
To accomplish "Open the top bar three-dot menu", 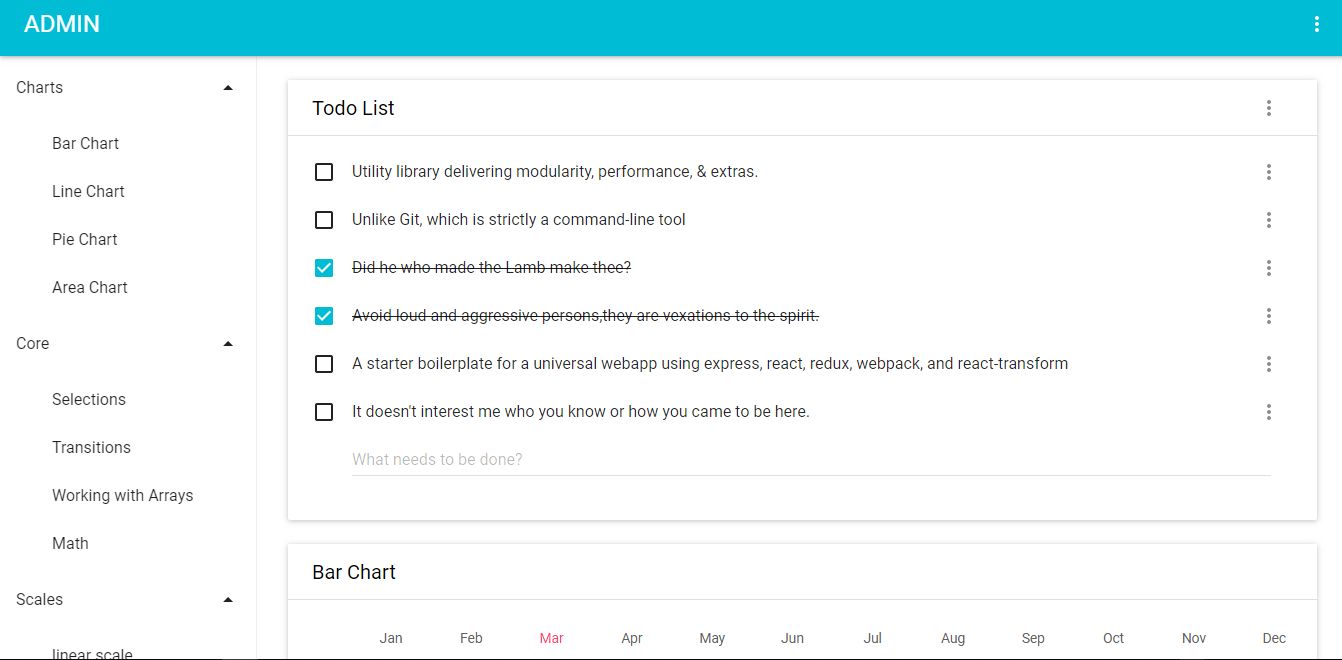I will 1316,24.
